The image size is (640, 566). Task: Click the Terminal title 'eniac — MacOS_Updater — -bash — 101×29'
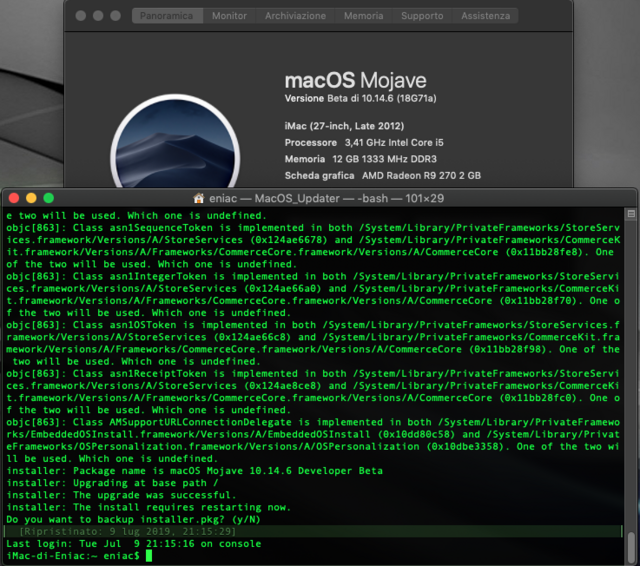tap(327, 198)
